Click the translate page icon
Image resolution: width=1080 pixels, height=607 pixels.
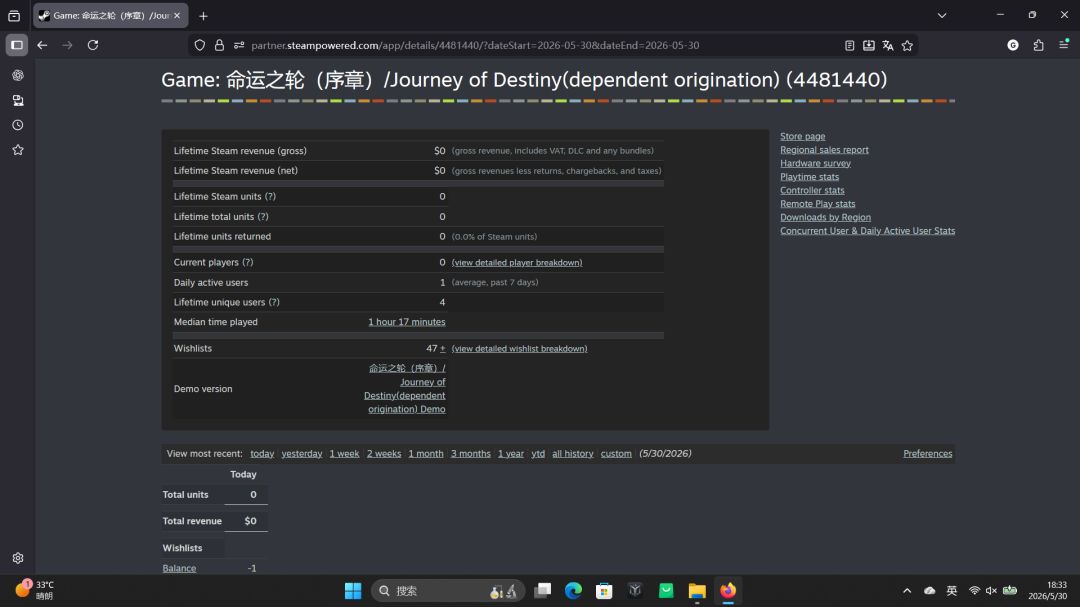click(888, 45)
